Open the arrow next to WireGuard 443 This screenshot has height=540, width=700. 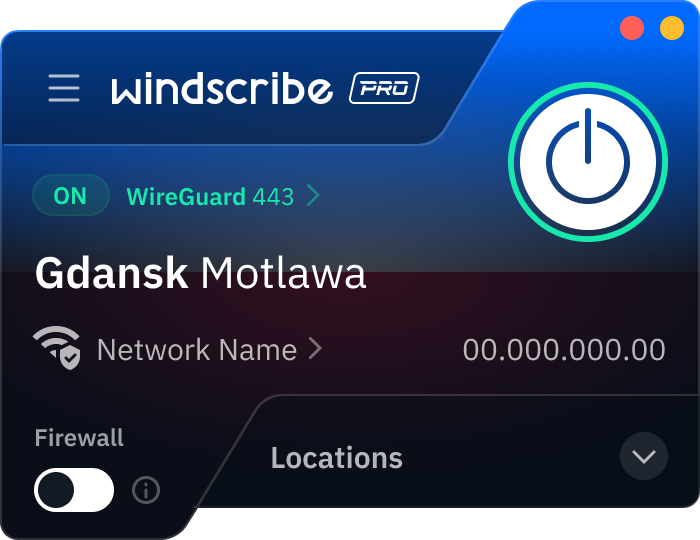(314, 196)
